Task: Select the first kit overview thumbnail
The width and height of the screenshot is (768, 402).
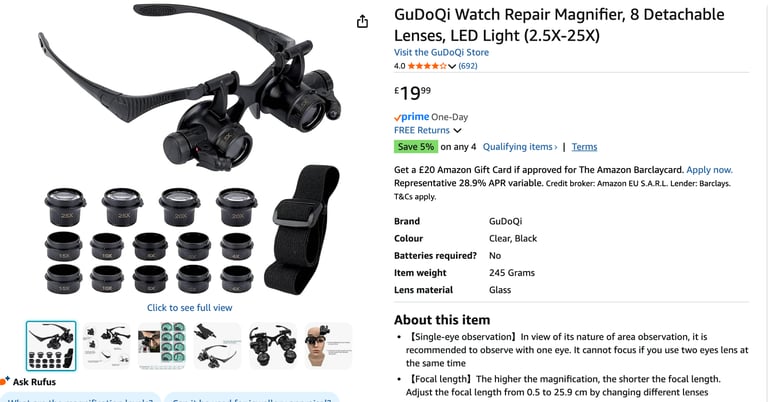Action: 51,346
